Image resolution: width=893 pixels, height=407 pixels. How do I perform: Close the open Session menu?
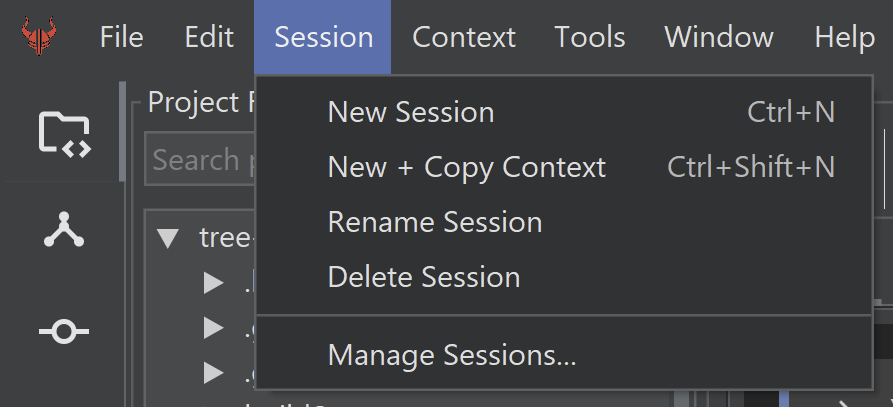click(323, 38)
